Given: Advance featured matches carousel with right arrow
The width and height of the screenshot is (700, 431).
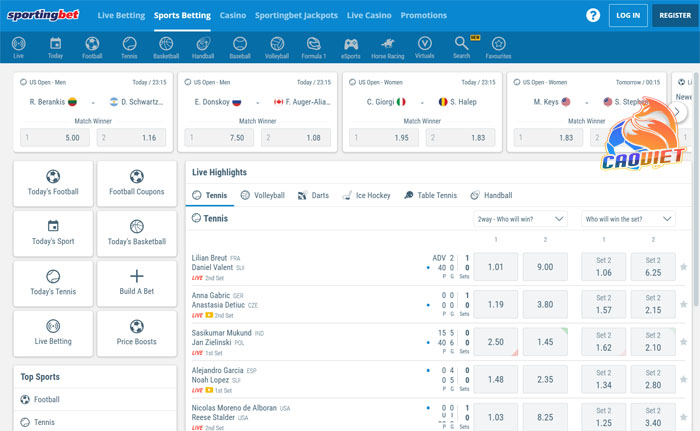Looking at the screenshot, I should 677,112.
